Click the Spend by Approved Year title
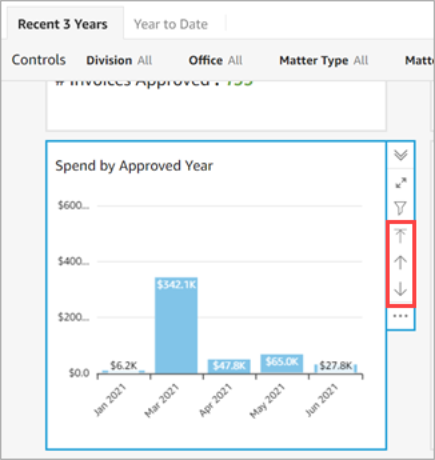Viewport: 435px width, 460px height. [134, 166]
